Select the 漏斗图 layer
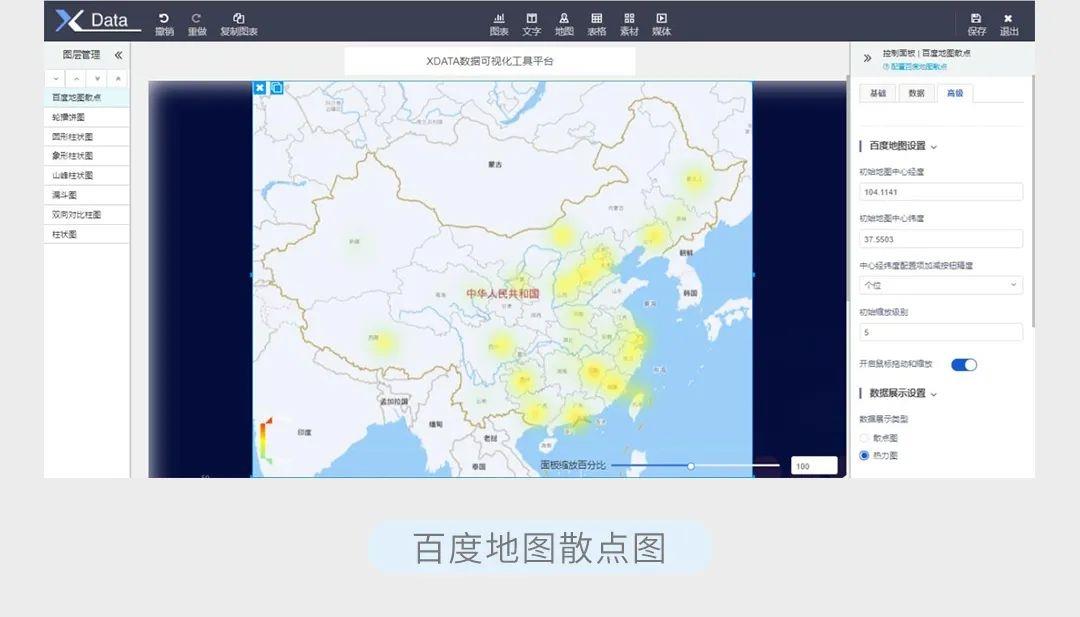1080x617 pixels. (87, 195)
